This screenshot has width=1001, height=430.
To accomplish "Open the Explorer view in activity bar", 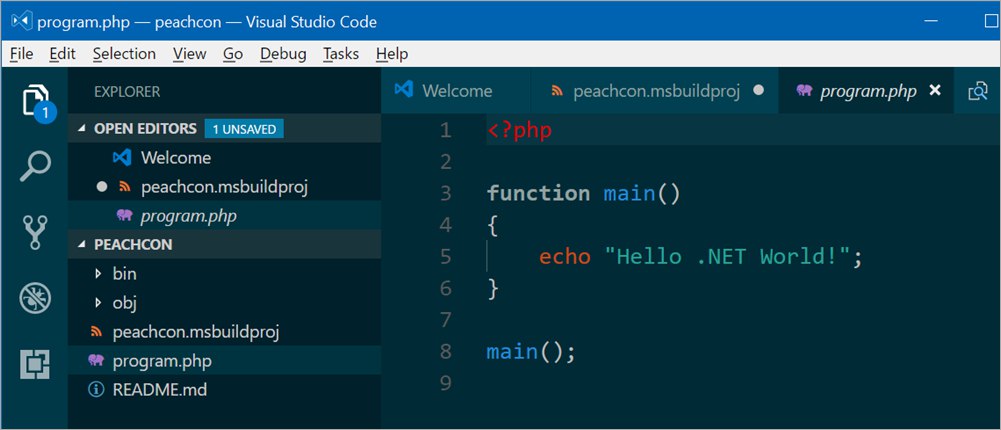I will pyautogui.click(x=35, y=101).
